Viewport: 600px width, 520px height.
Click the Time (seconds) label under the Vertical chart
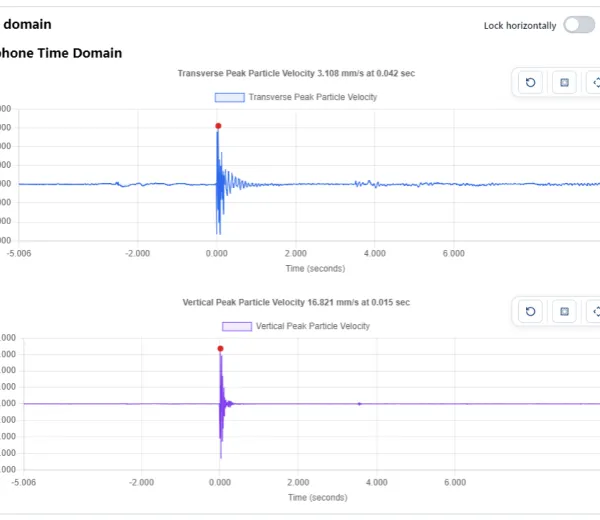[x=318, y=497]
